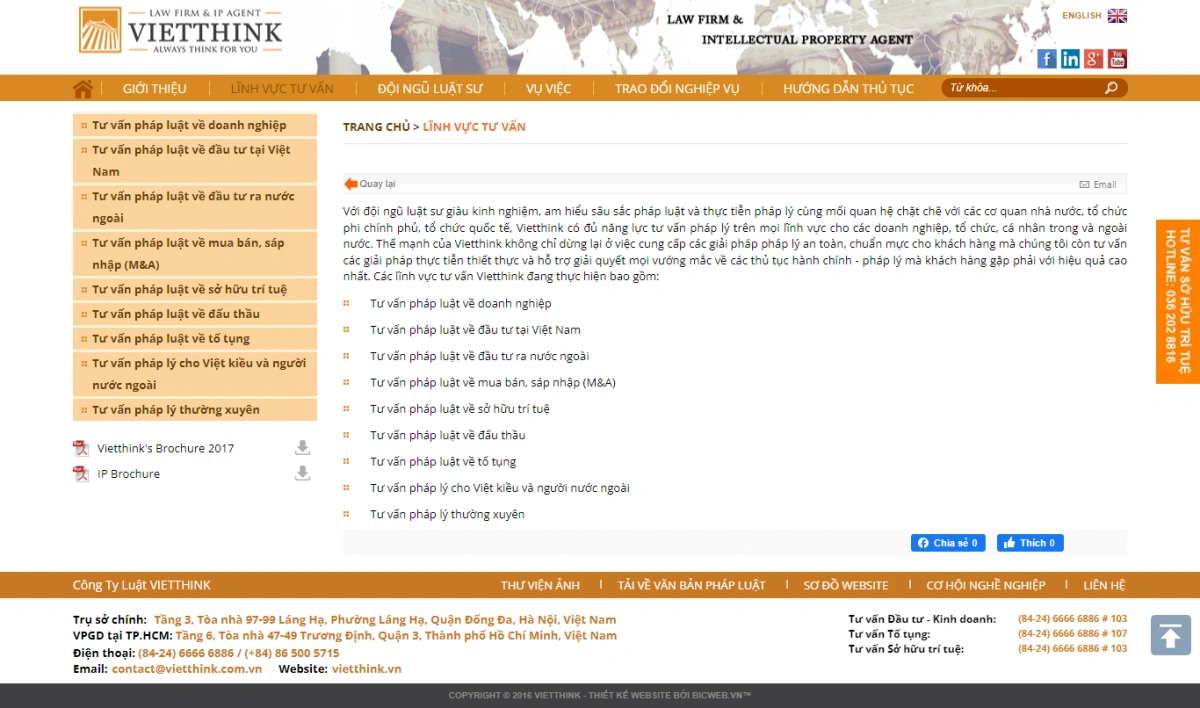Select sidebar item Tư vấn pháp luật về tố tụng
Image resolution: width=1200 pixels, height=708 pixels.
click(x=195, y=339)
